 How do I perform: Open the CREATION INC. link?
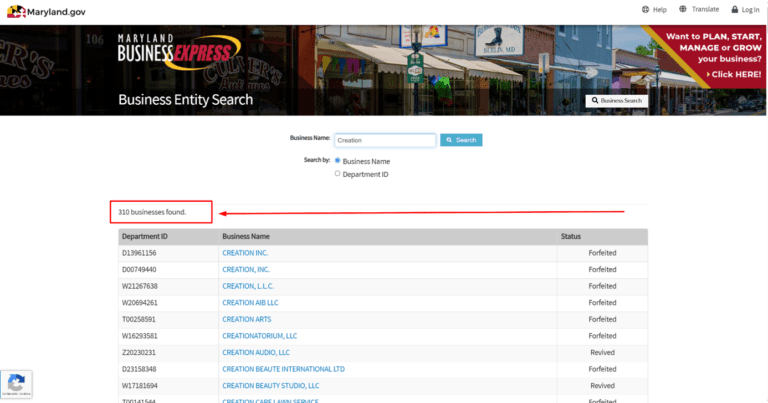[245, 253]
